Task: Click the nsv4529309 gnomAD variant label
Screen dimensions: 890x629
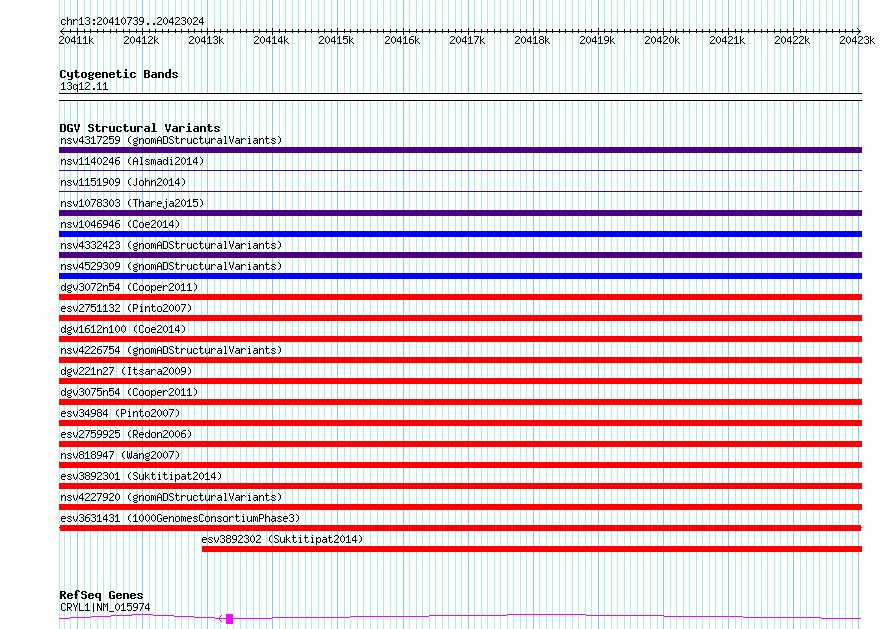Action: (x=171, y=266)
